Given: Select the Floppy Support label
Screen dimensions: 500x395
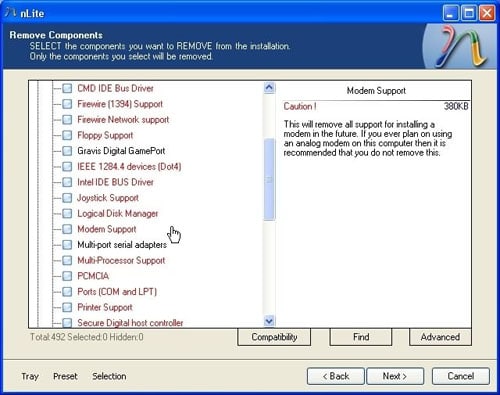Looking at the screenshot, I should (105, 135).
